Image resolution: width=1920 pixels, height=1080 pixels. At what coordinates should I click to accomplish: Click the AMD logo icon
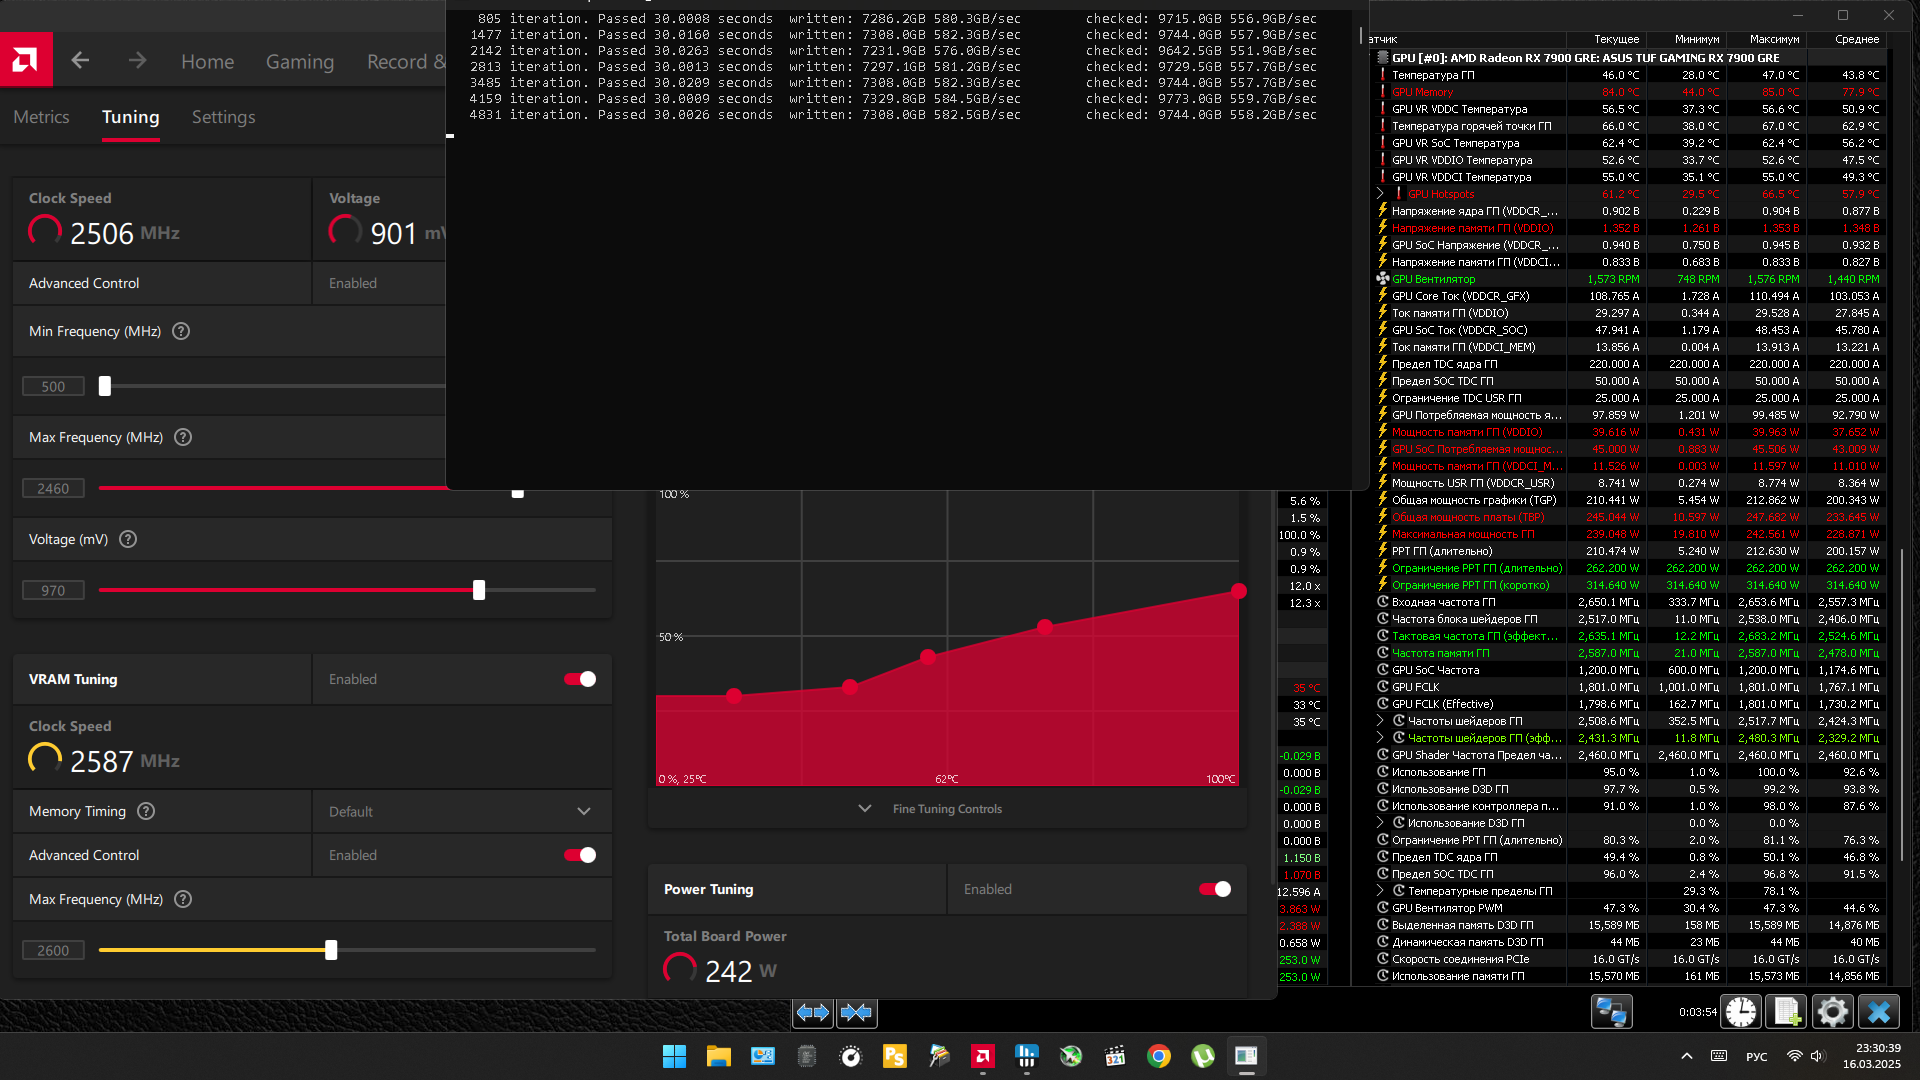click(x=26, y=60)
